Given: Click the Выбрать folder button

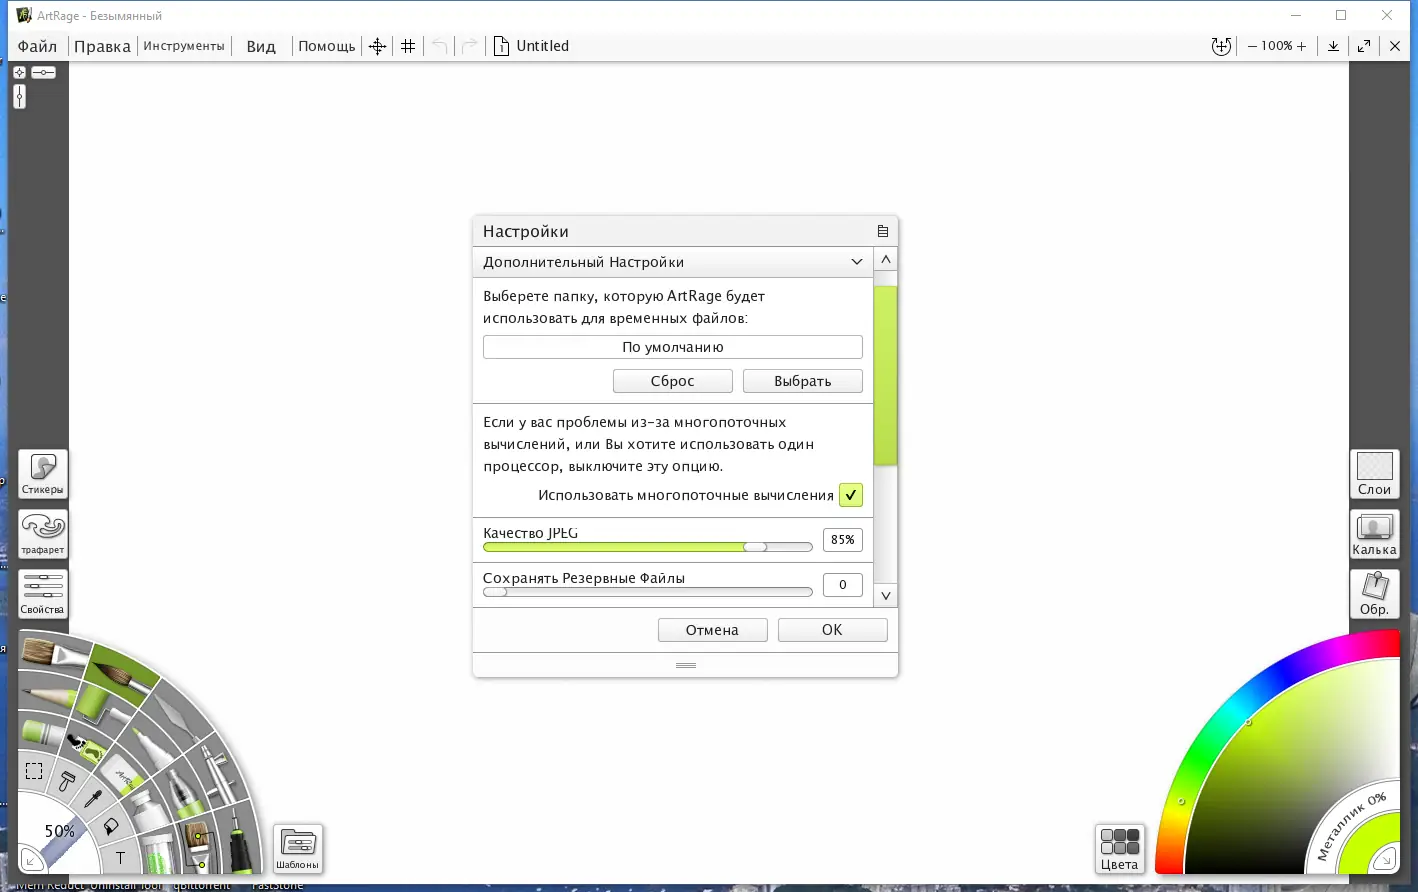Looking at the screenshot, I should pos(803,381).
